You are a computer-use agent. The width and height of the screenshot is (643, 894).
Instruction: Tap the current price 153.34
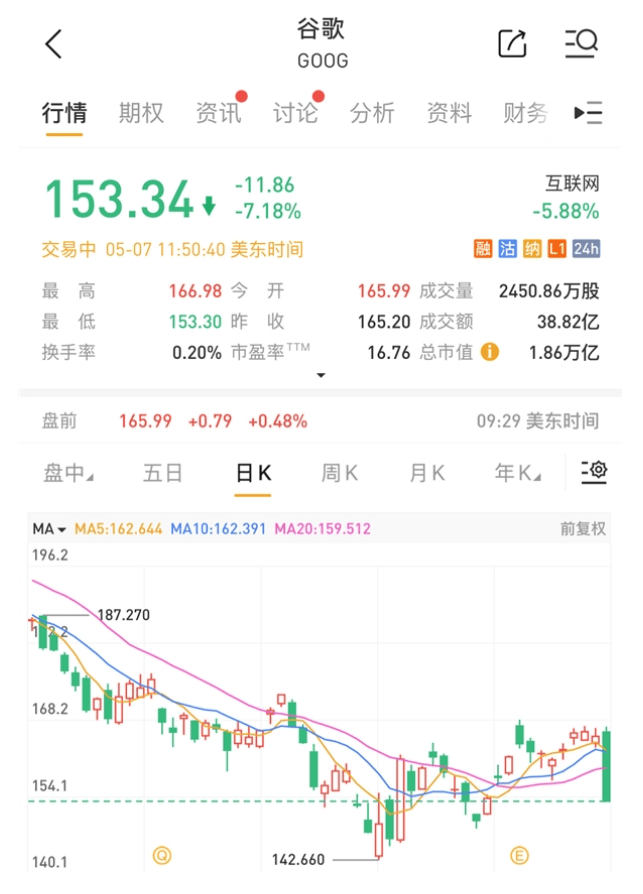[x=119, y=199]
